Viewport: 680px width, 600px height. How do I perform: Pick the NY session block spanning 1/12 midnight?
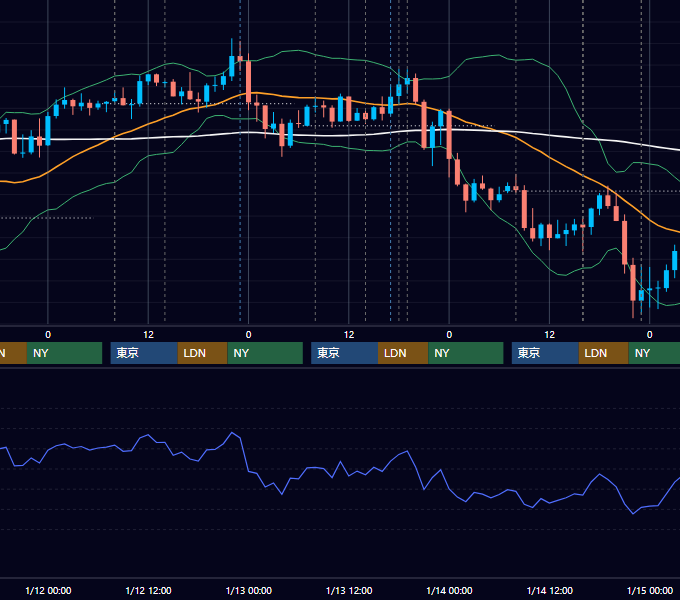(x=64, y=353)
